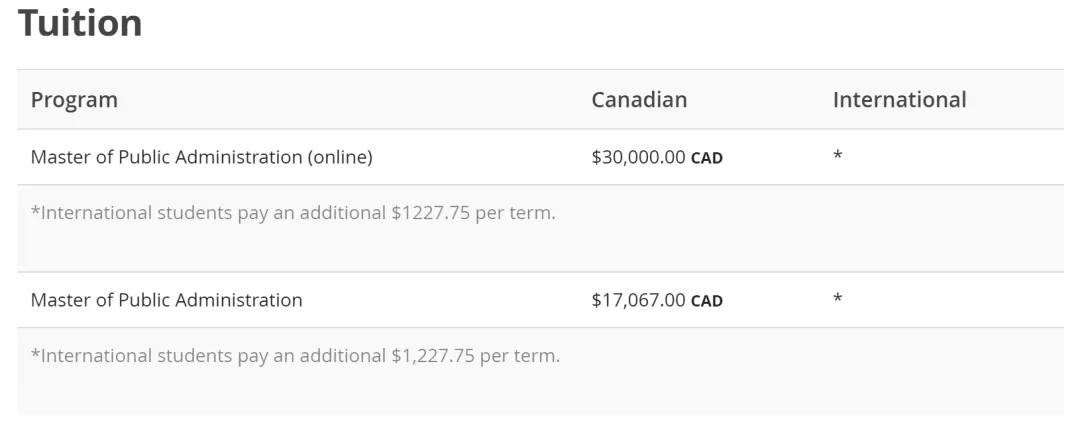The width and height of the screenshot is (1080, 421).
Task: Click the leading asterisk of the second footnote
Action: point(35,353)
